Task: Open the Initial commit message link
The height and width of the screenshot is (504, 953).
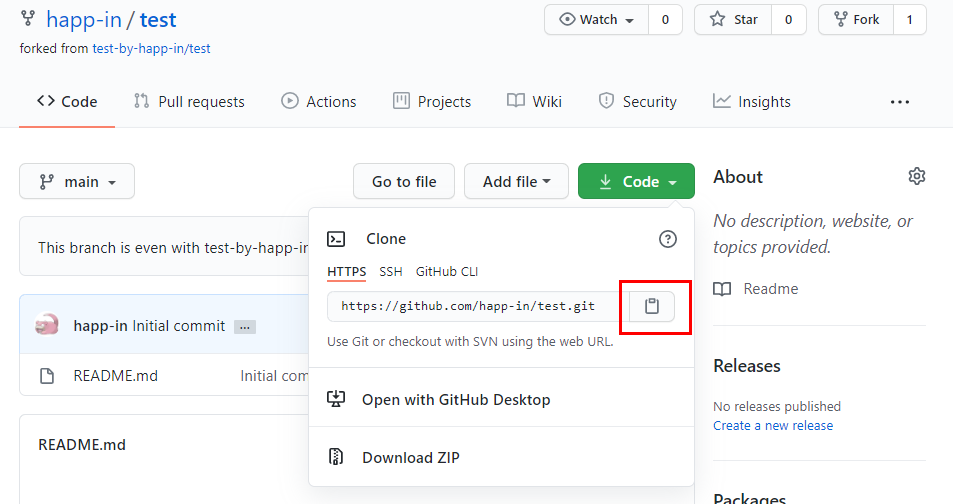Action: click(x=179, y=326)
